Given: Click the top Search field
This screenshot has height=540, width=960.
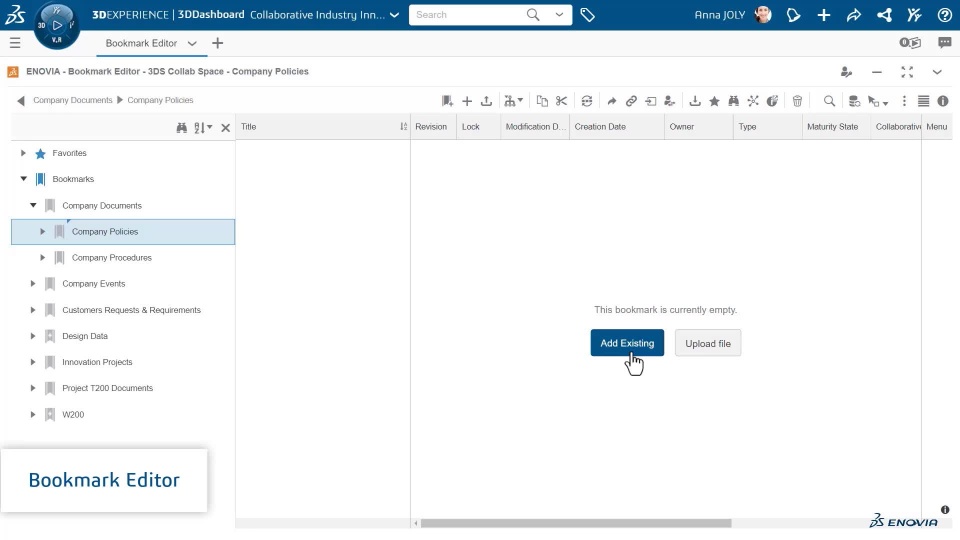Looking at the screenshot, I should pyautogui.click(x=467, y=15).
